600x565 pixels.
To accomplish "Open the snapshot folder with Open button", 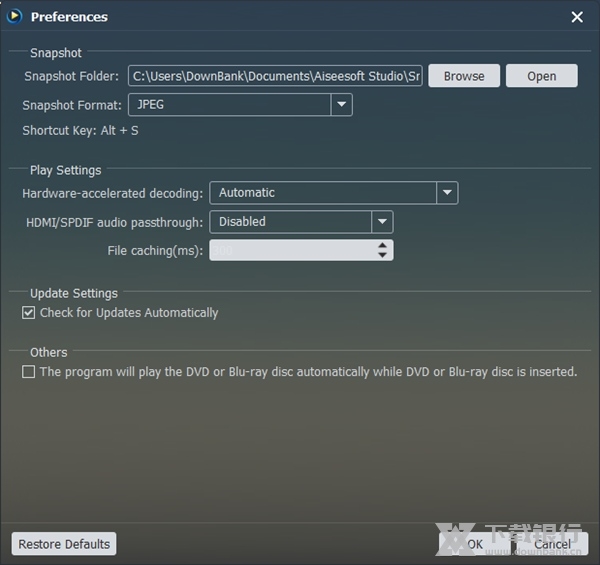I will point(541,76).
